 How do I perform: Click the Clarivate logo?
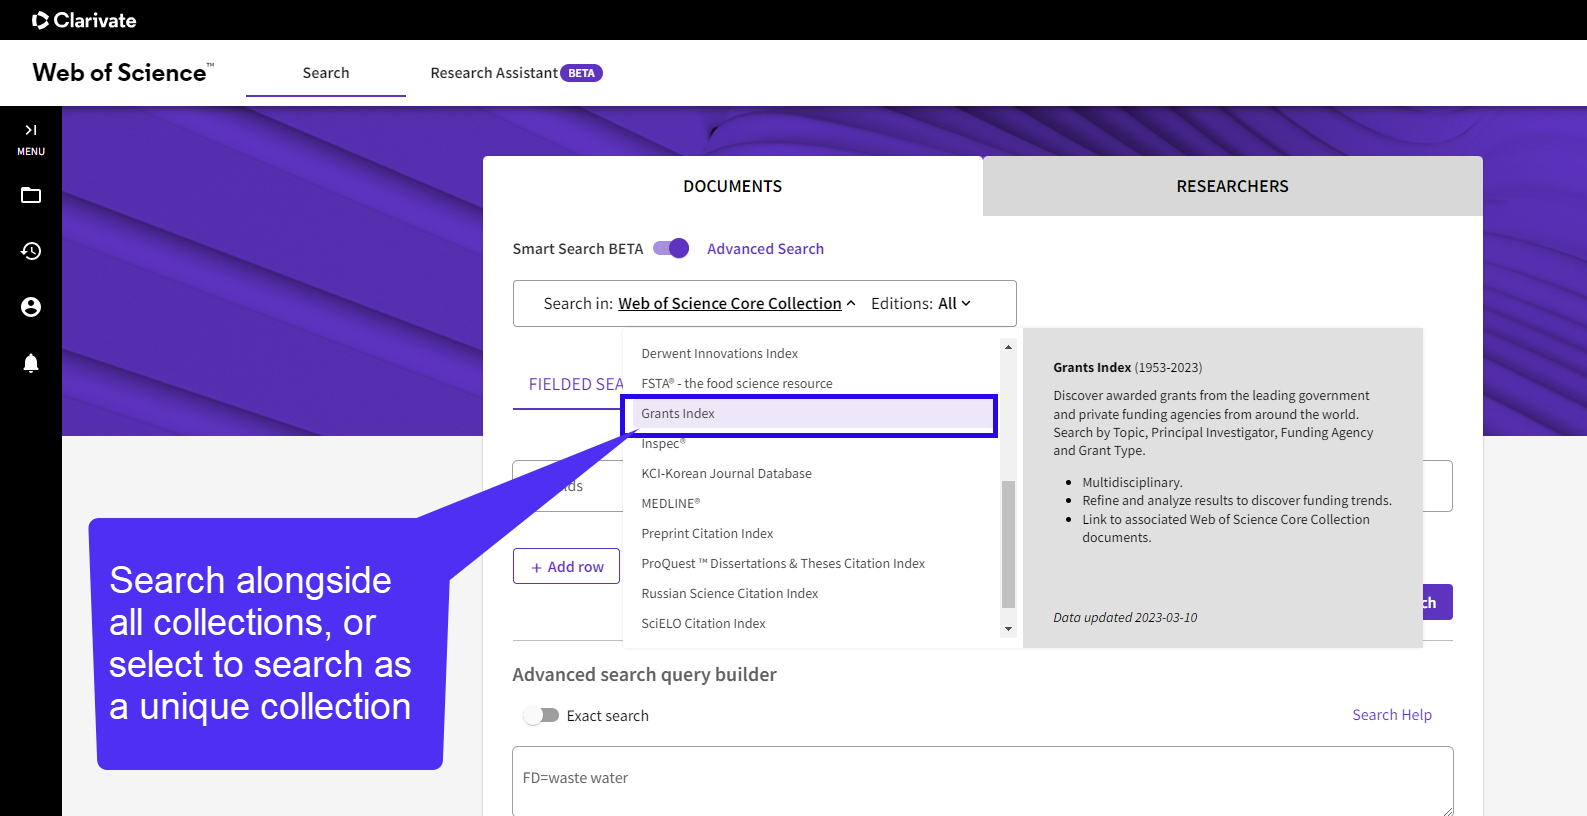tap(84, 20)
